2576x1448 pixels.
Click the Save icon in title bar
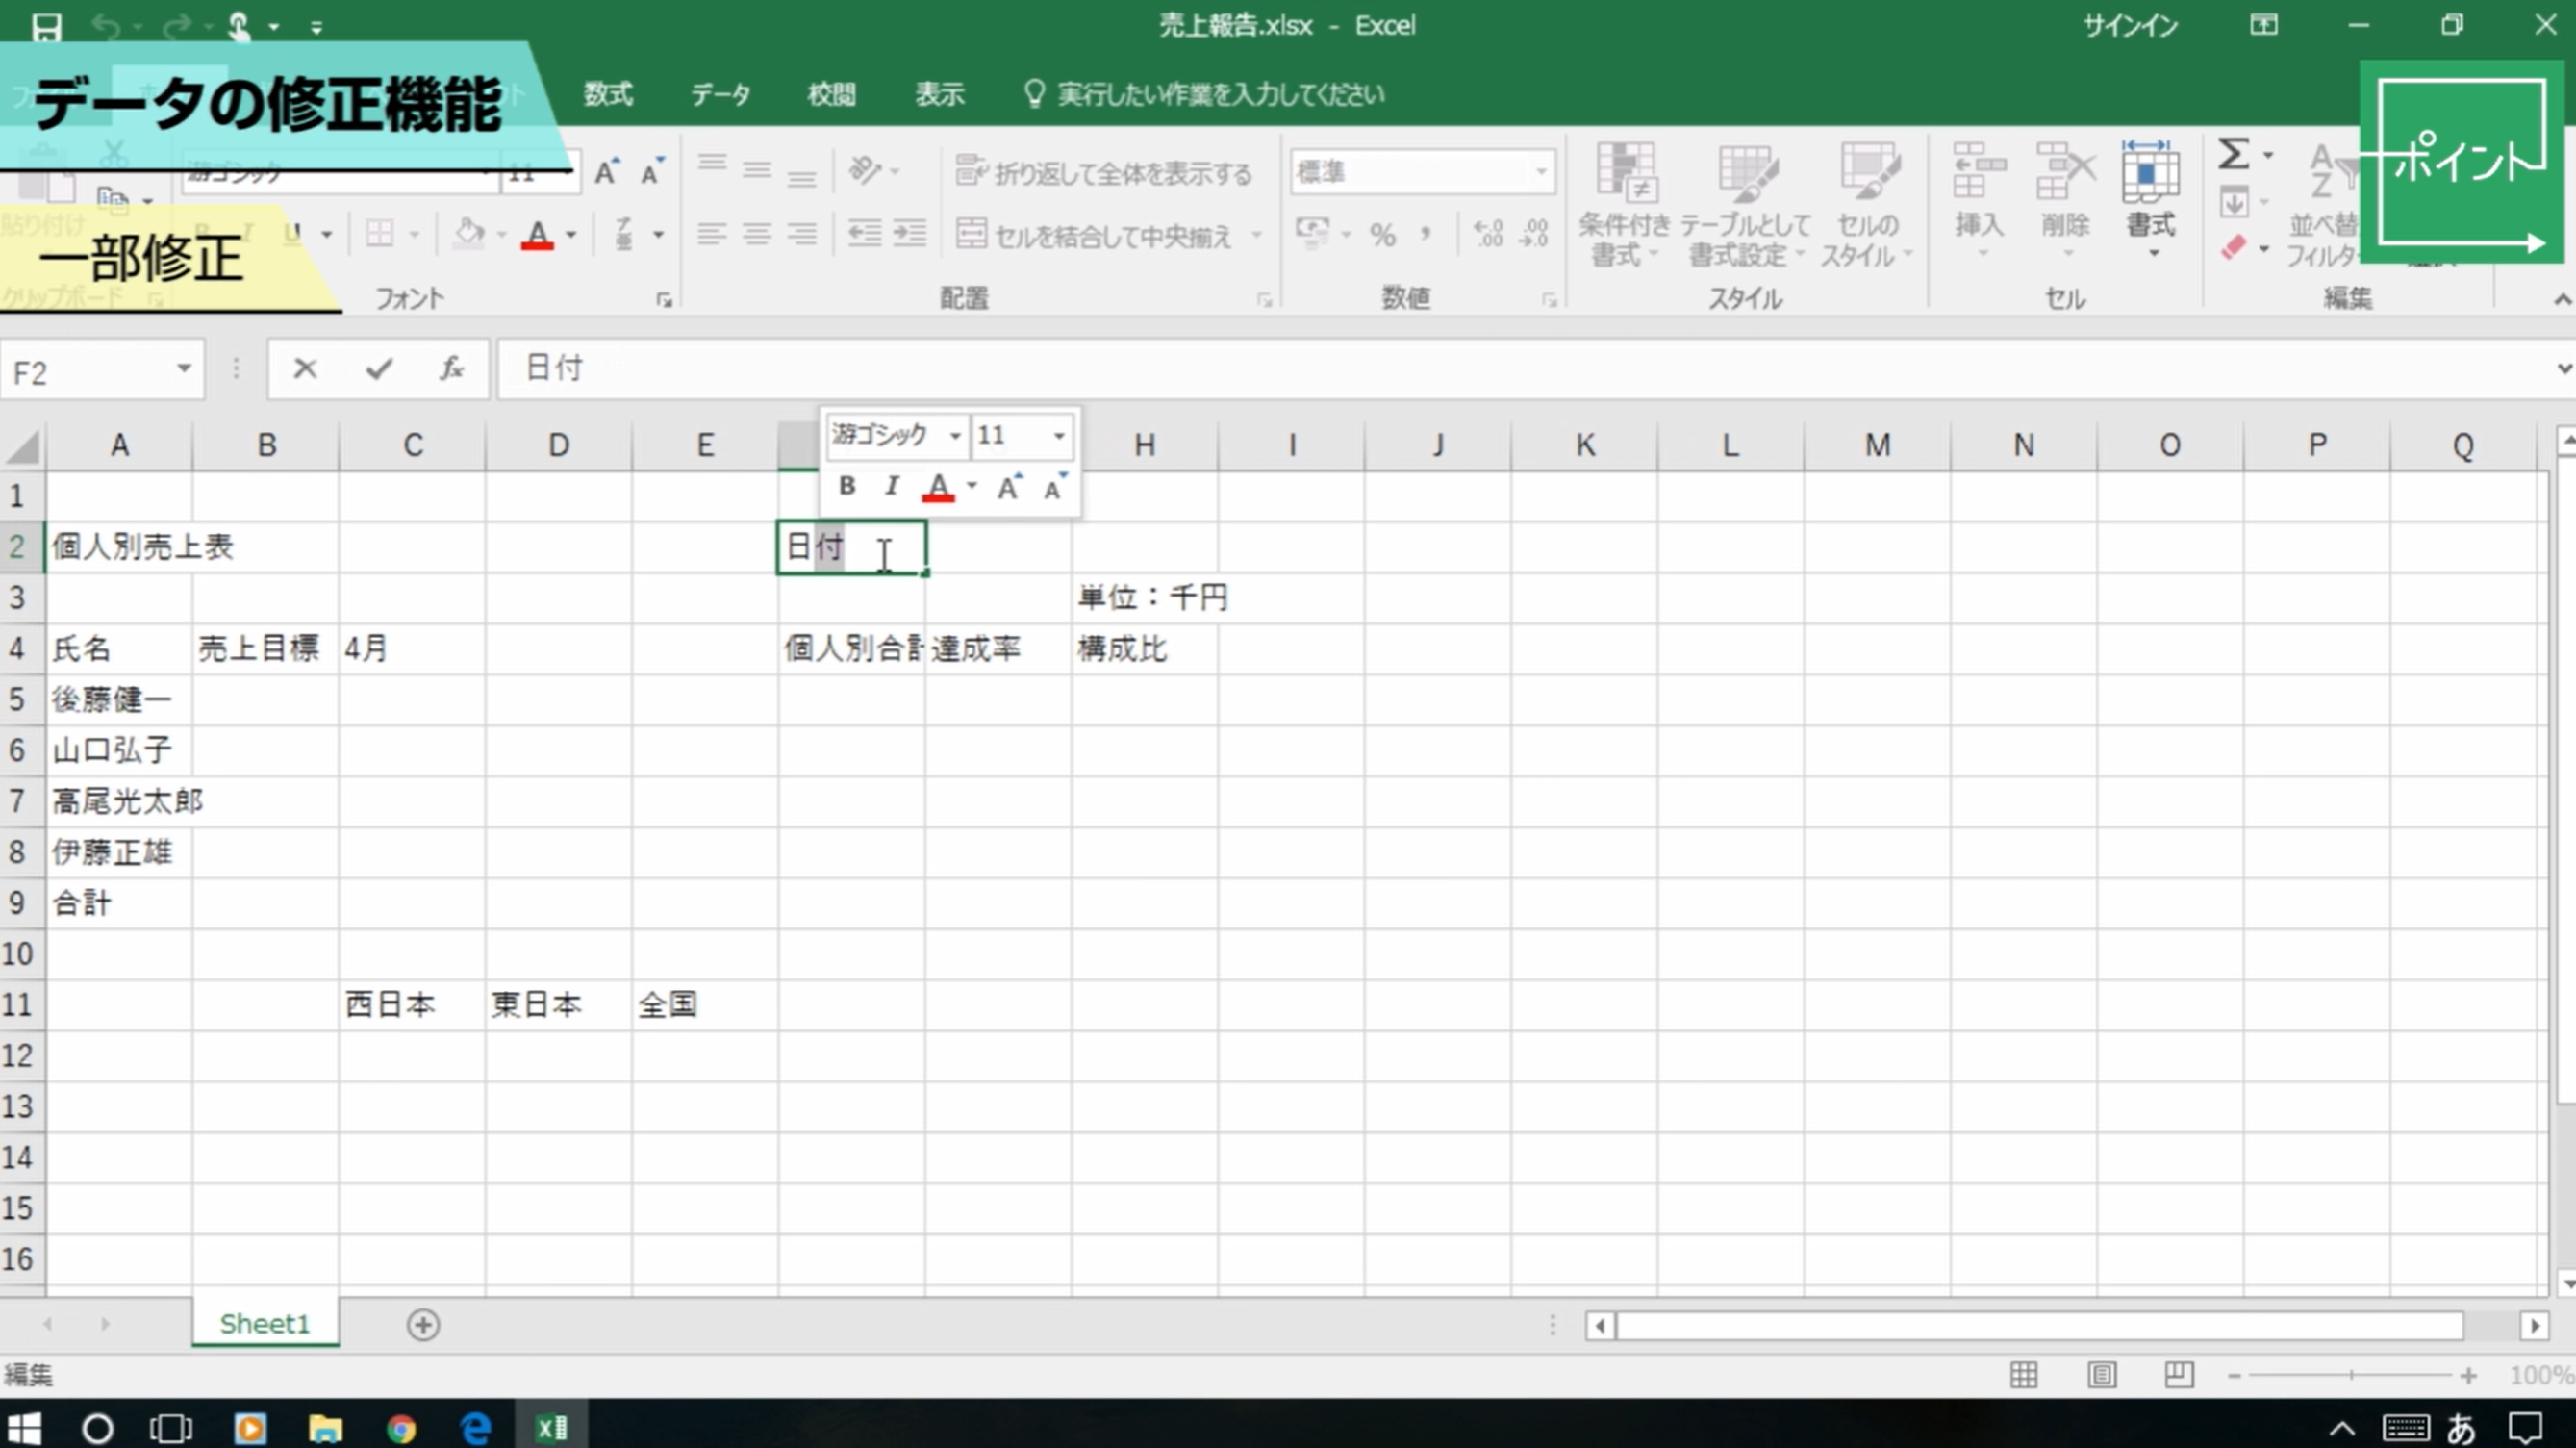tap(46, 26)
